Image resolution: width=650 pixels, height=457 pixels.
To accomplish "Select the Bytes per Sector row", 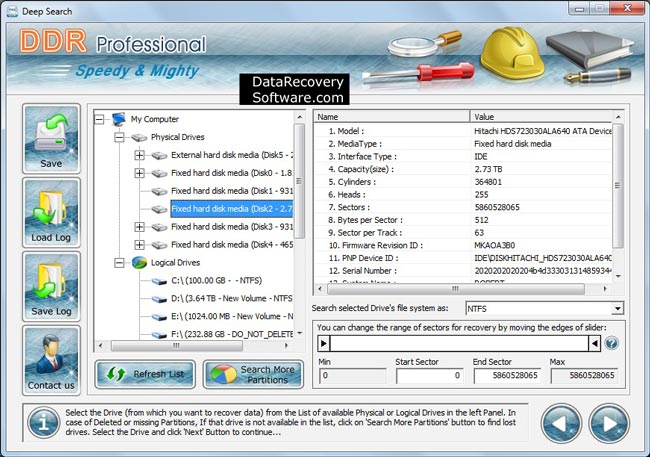I will pyautogui.click(x=463, y=220).
